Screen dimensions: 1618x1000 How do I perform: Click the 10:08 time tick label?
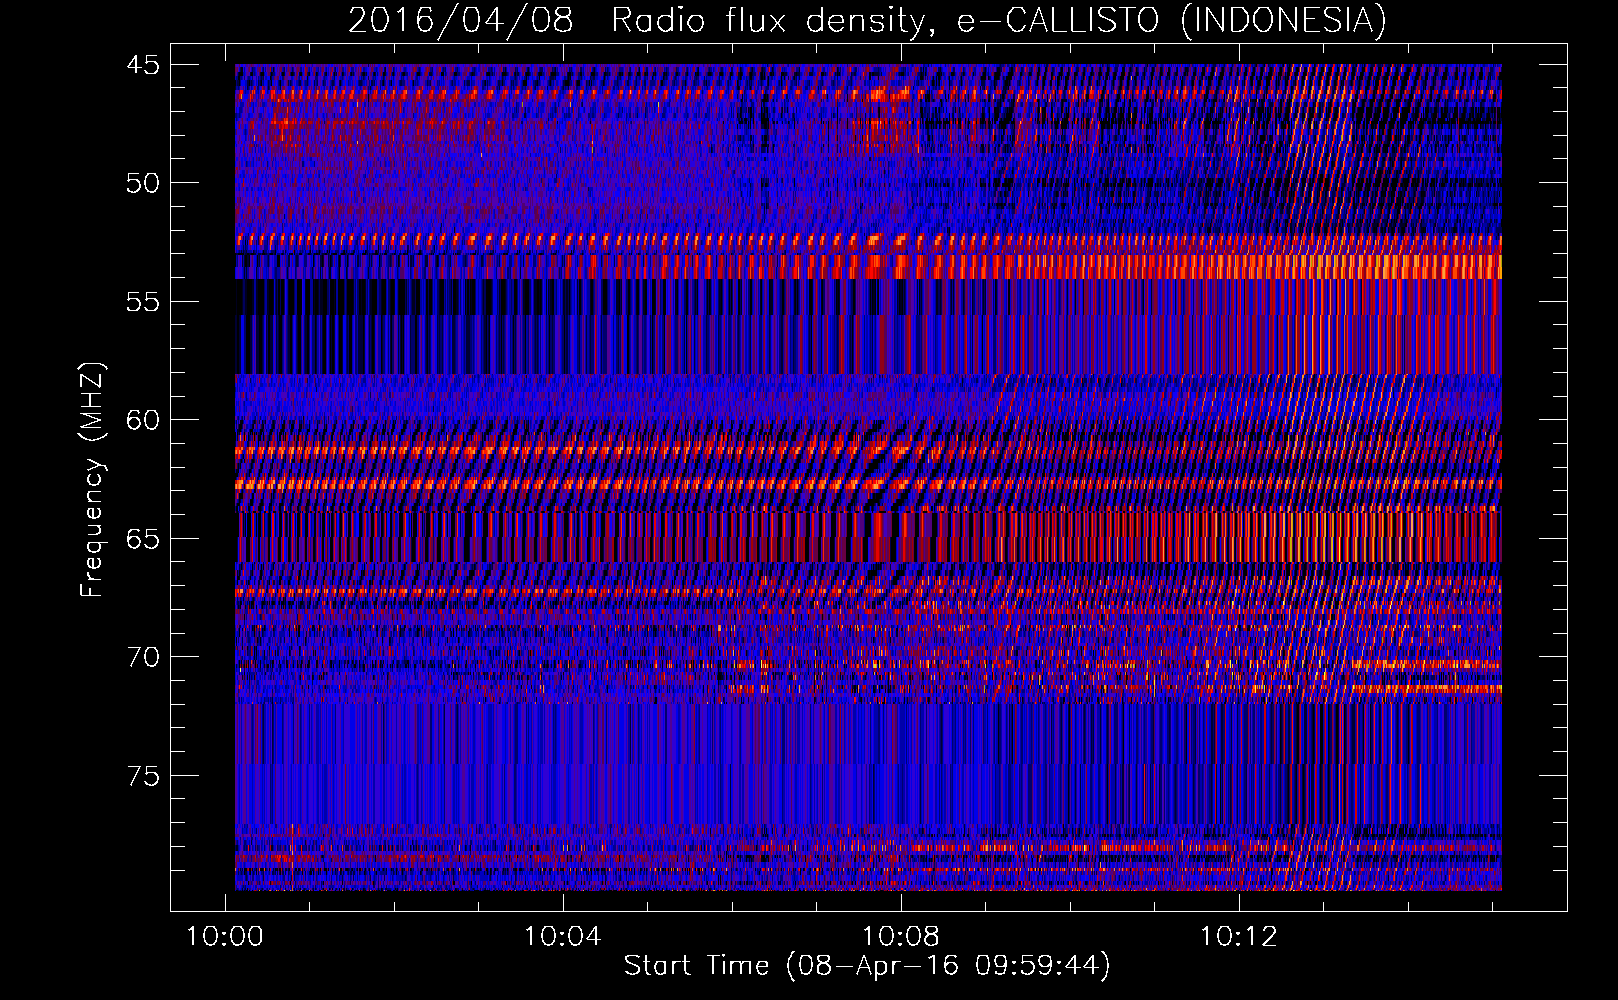pos(901,937)
